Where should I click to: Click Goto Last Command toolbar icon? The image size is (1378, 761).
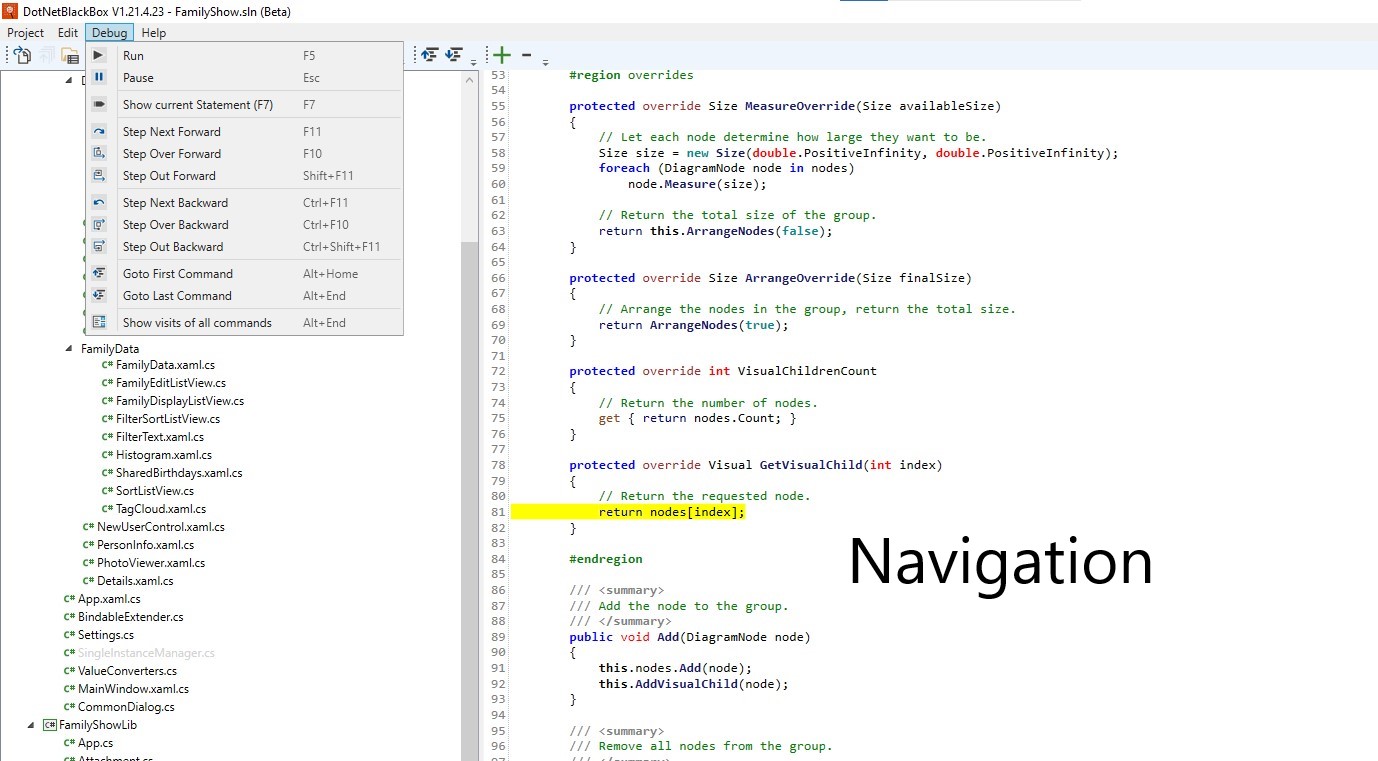[x=454, y=55]
